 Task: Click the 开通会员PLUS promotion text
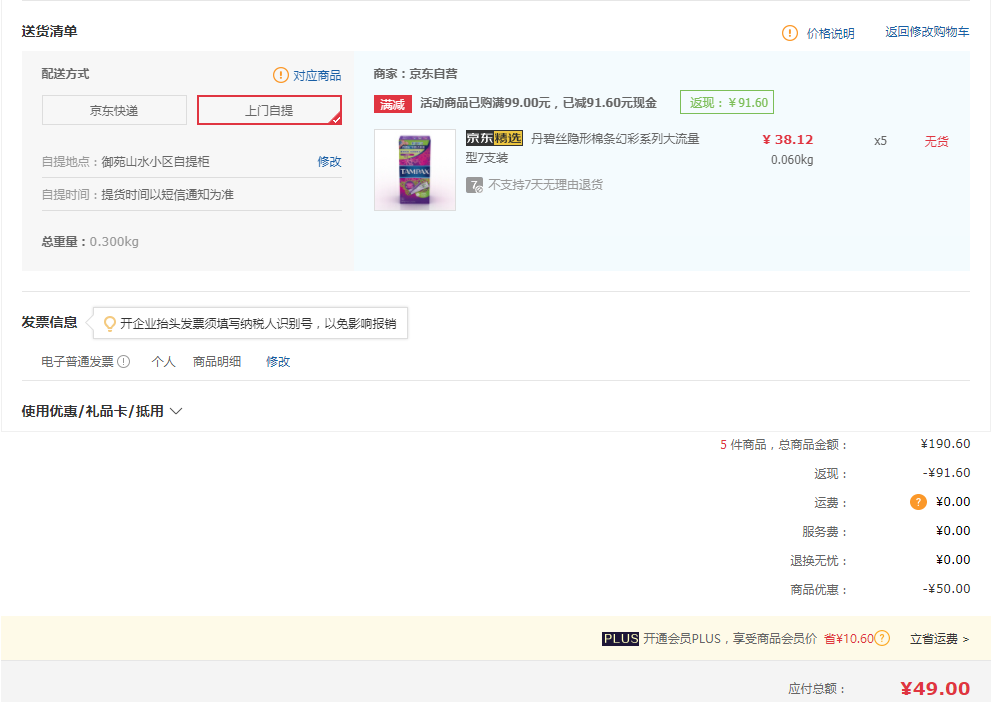pyautogui.click(x=730, y=639)
